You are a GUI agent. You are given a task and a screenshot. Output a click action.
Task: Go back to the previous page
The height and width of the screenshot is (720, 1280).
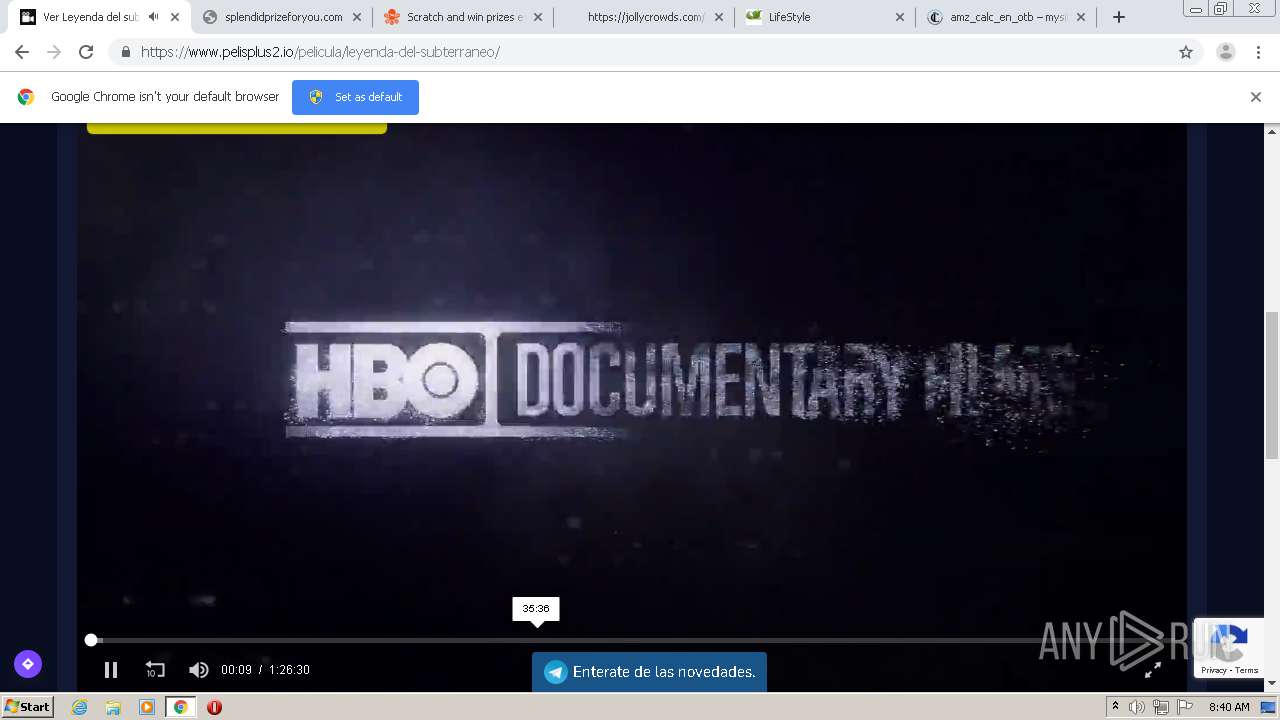[22, 52]
